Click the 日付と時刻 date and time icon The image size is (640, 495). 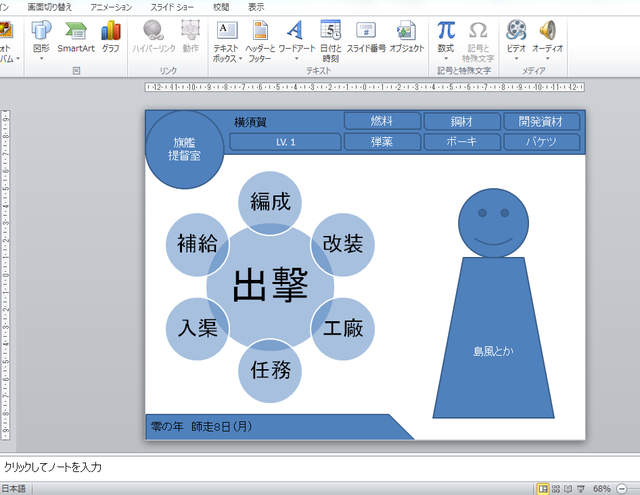coord(330,36)
